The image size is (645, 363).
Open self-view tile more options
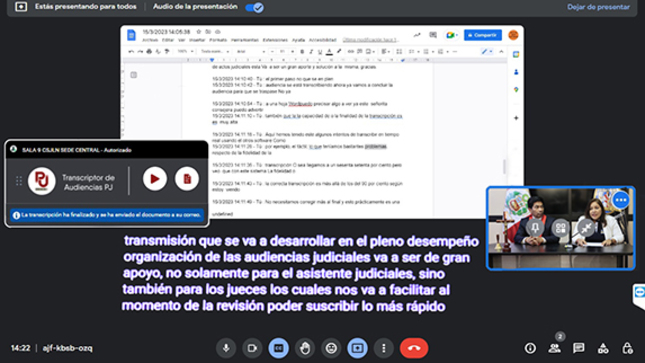tap(621, 200)
